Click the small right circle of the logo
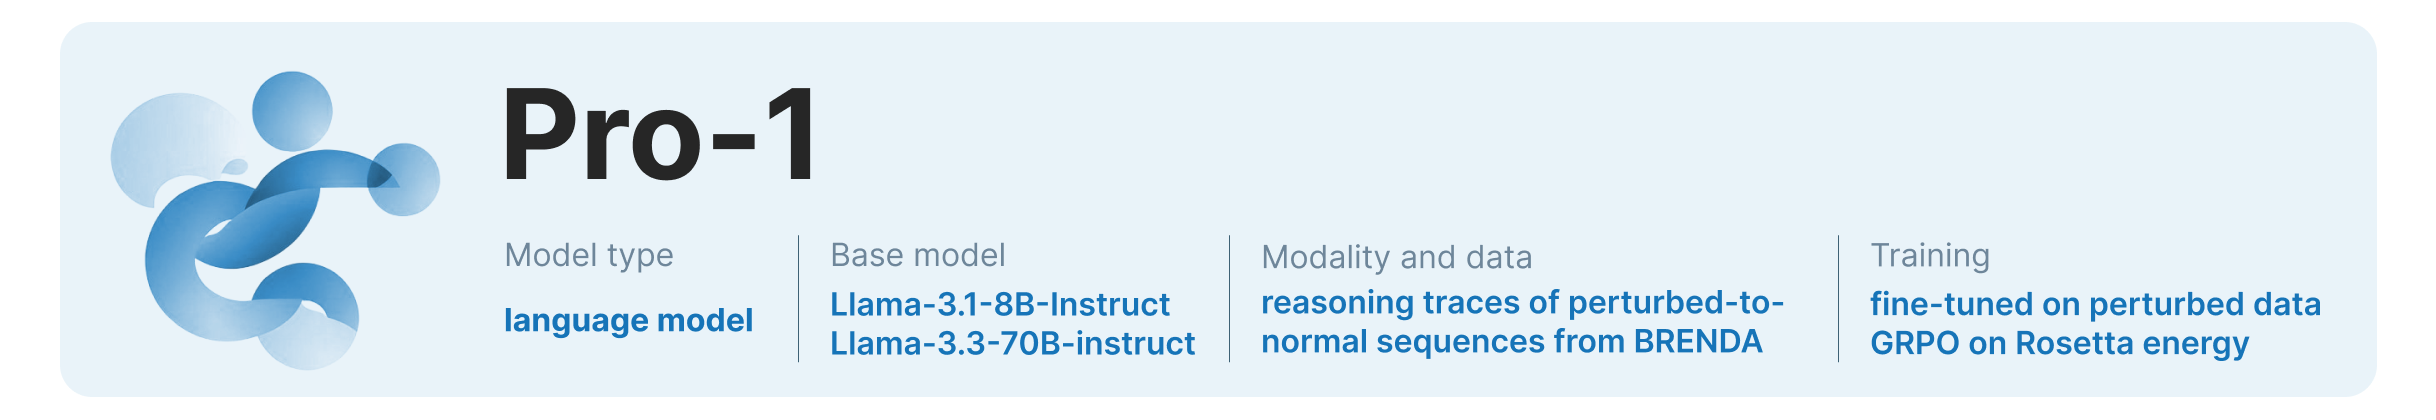 403,180
